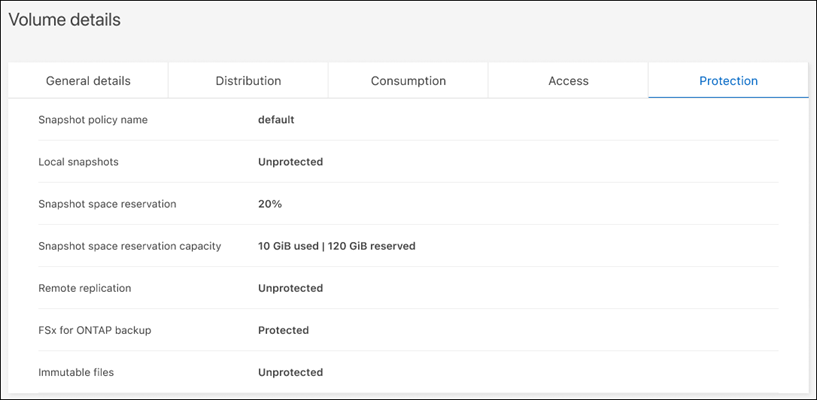Image resolution: width=817 pixels, height=400 pixels.
Task: Click Unprotected status for Immutable files
Action: (290, 372)
